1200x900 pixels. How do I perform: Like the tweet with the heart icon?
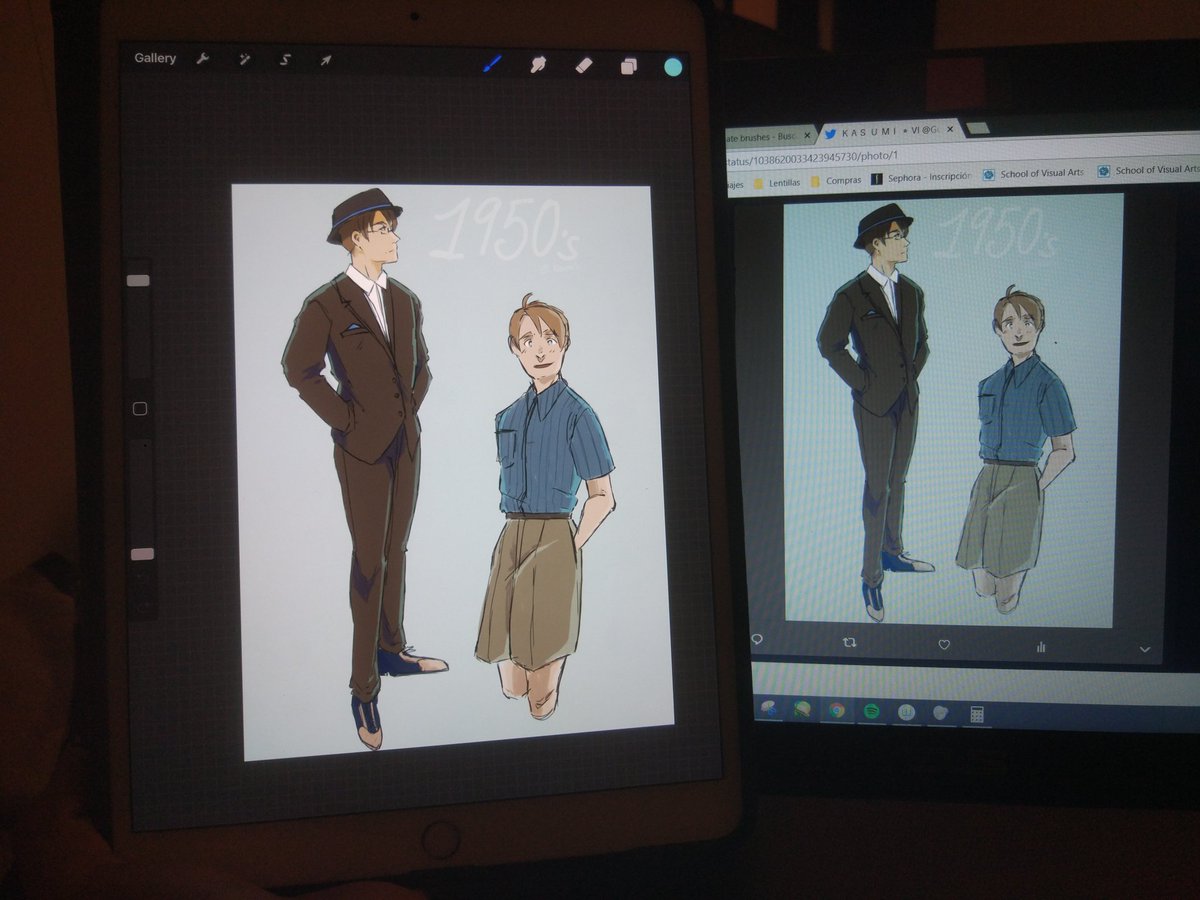coord(943,645)
